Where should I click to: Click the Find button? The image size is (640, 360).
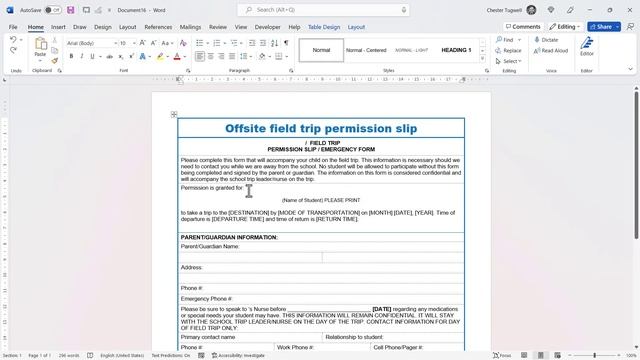[505, 40]
